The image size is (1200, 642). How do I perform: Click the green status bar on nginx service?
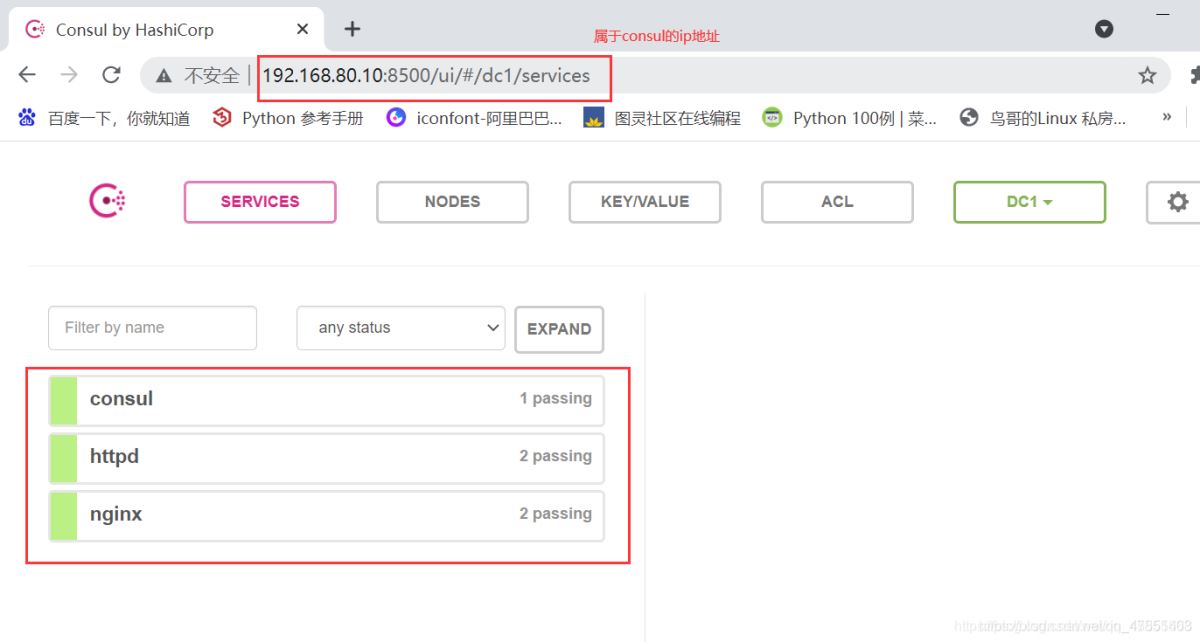click(62, 514)
